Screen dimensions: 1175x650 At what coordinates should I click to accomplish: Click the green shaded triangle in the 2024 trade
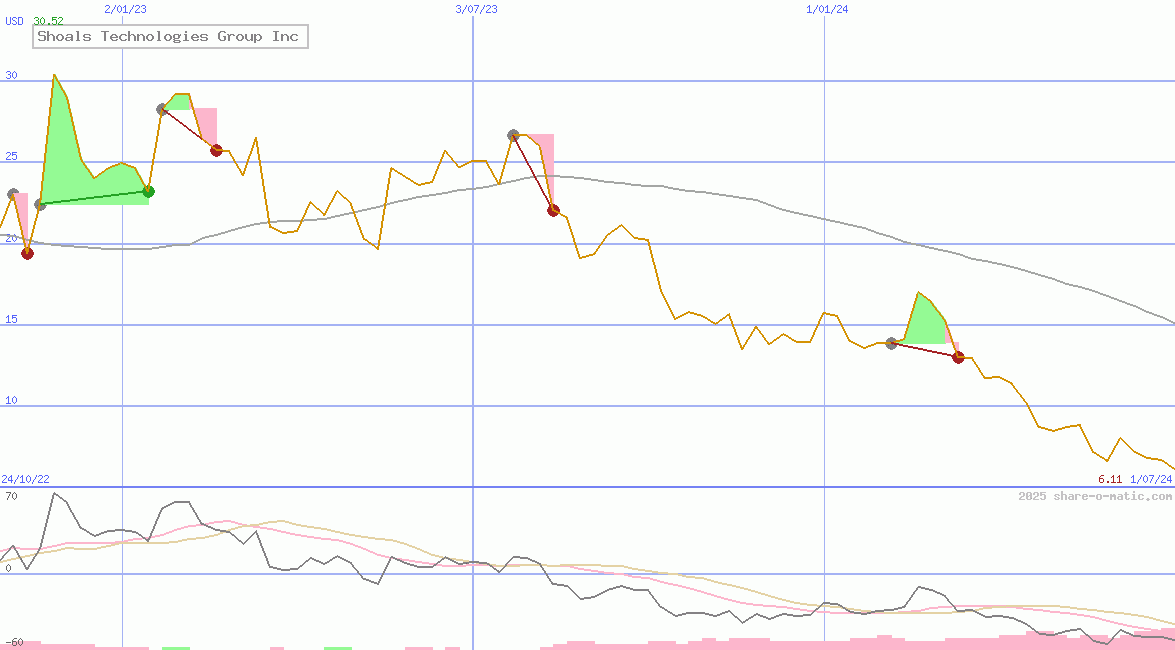pos(925,322)
